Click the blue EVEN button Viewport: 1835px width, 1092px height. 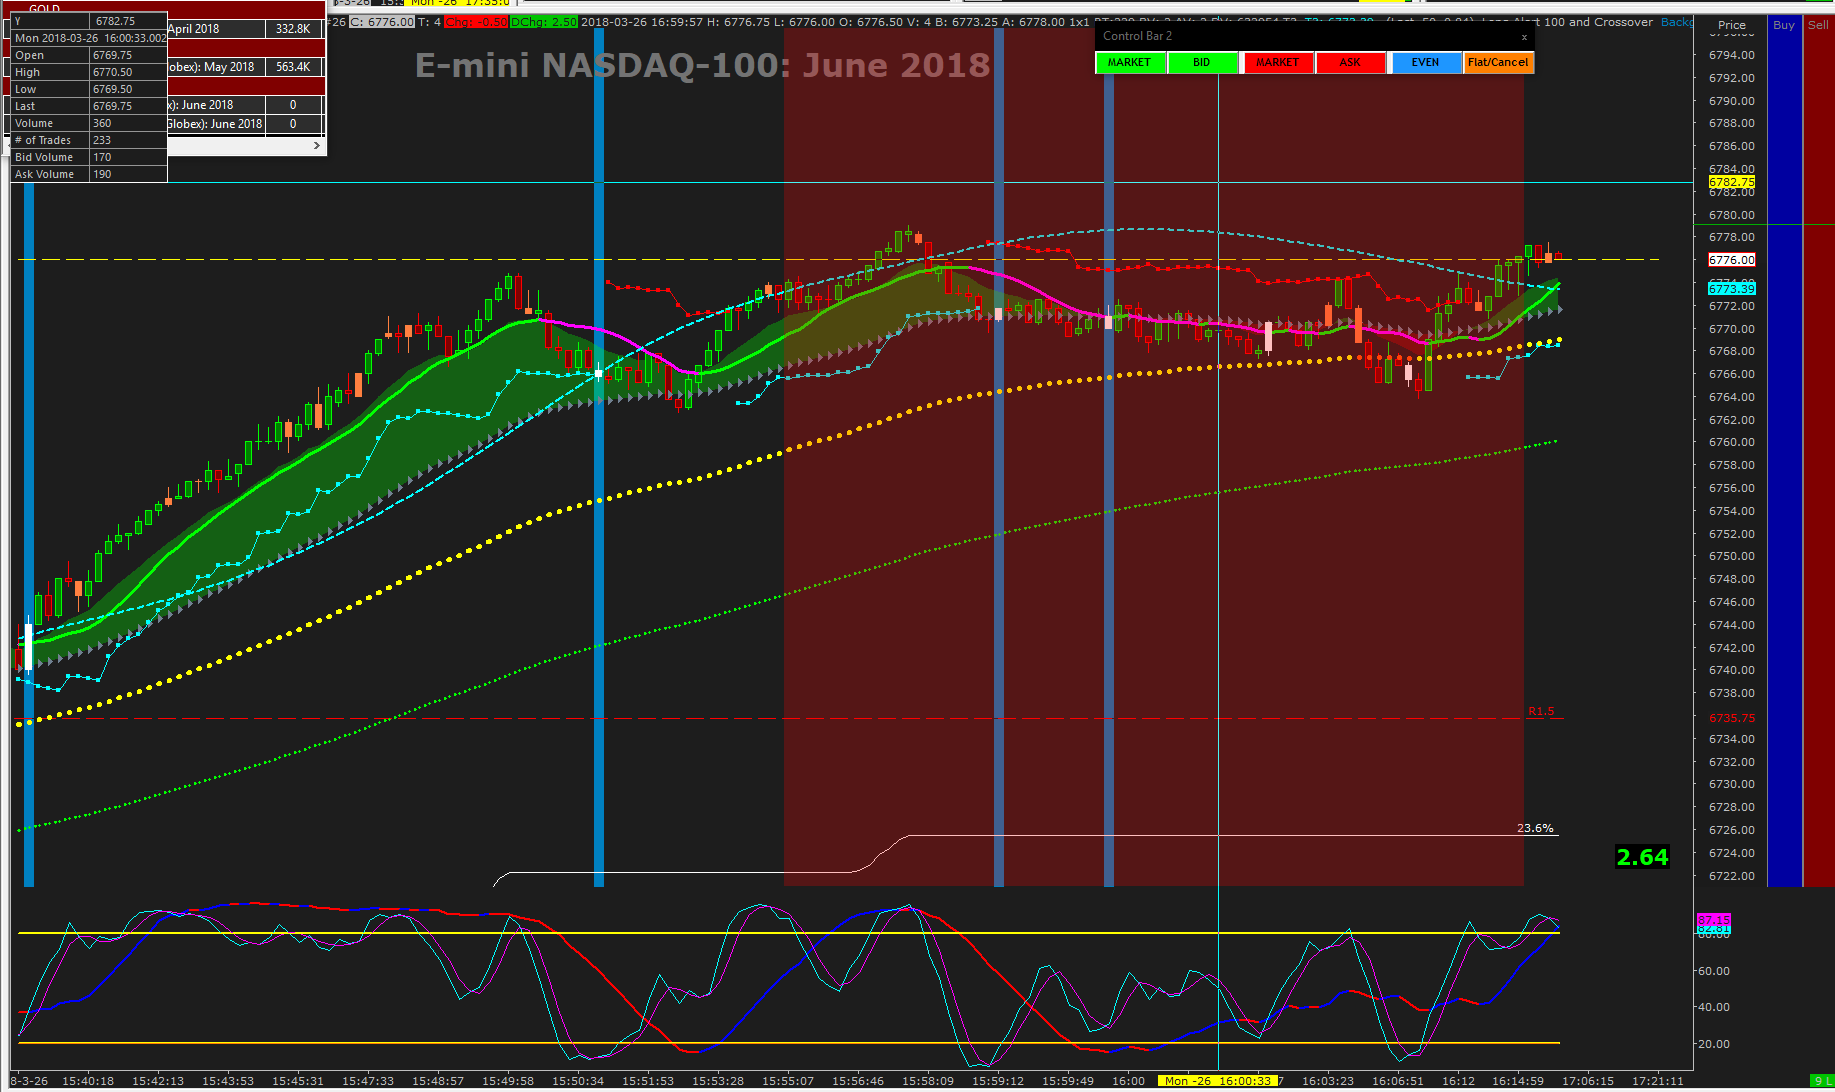coord(1425,62)
